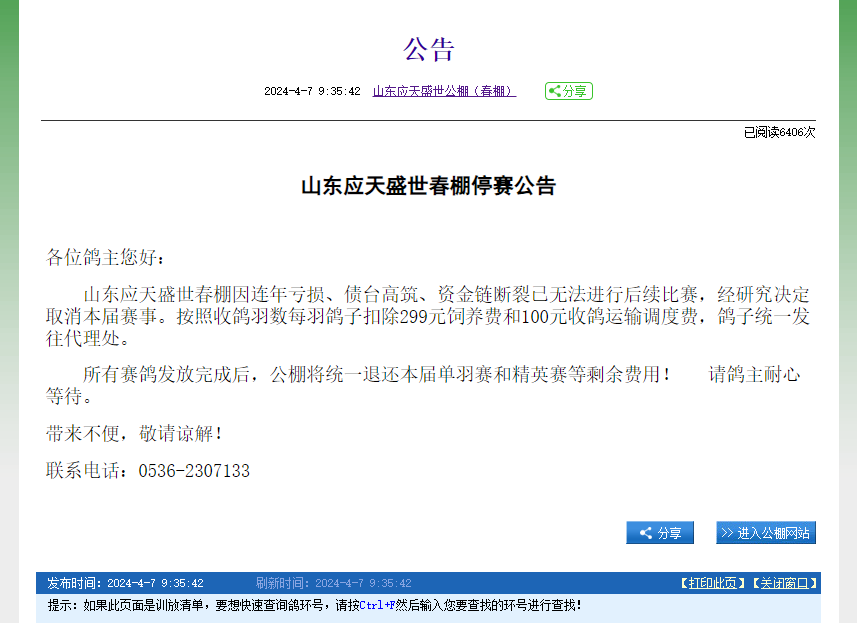Click the blue Ctrl+F text in the hint
The width and height of the screenshot is (857, 623).
378,605
